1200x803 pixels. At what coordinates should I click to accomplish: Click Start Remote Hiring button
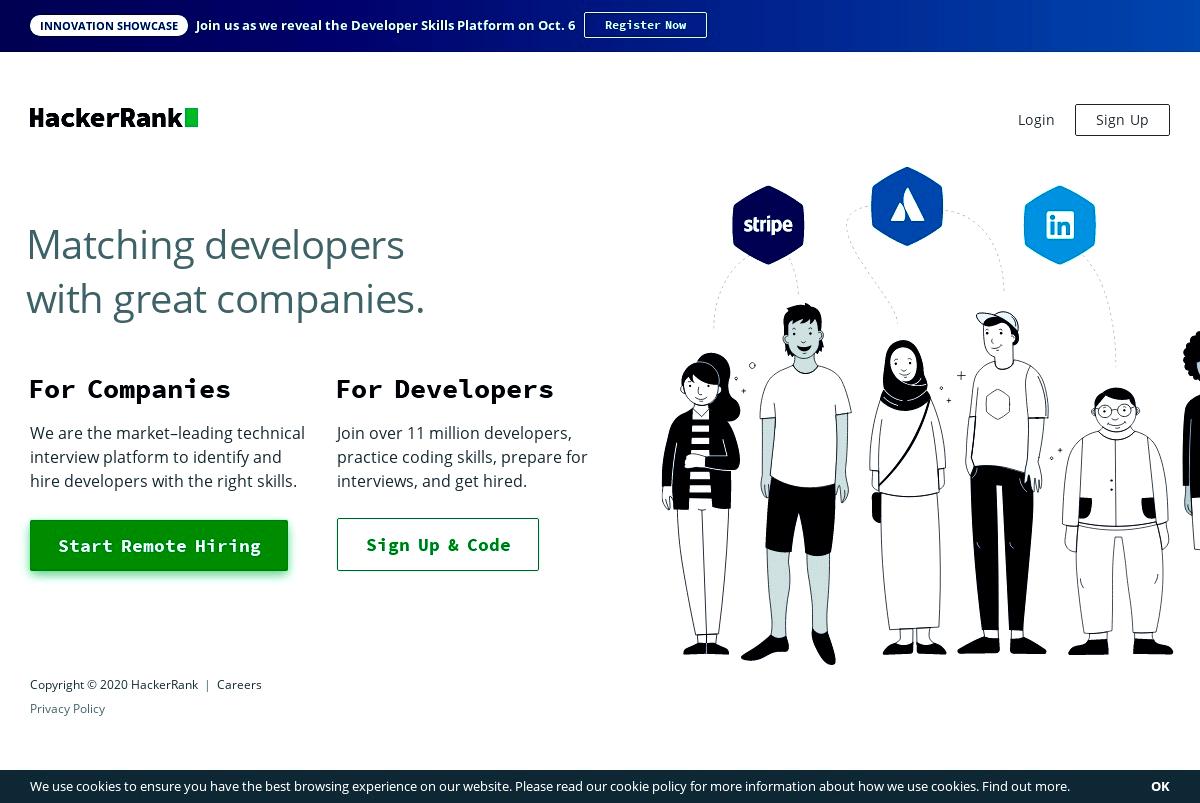coord(159,546)
